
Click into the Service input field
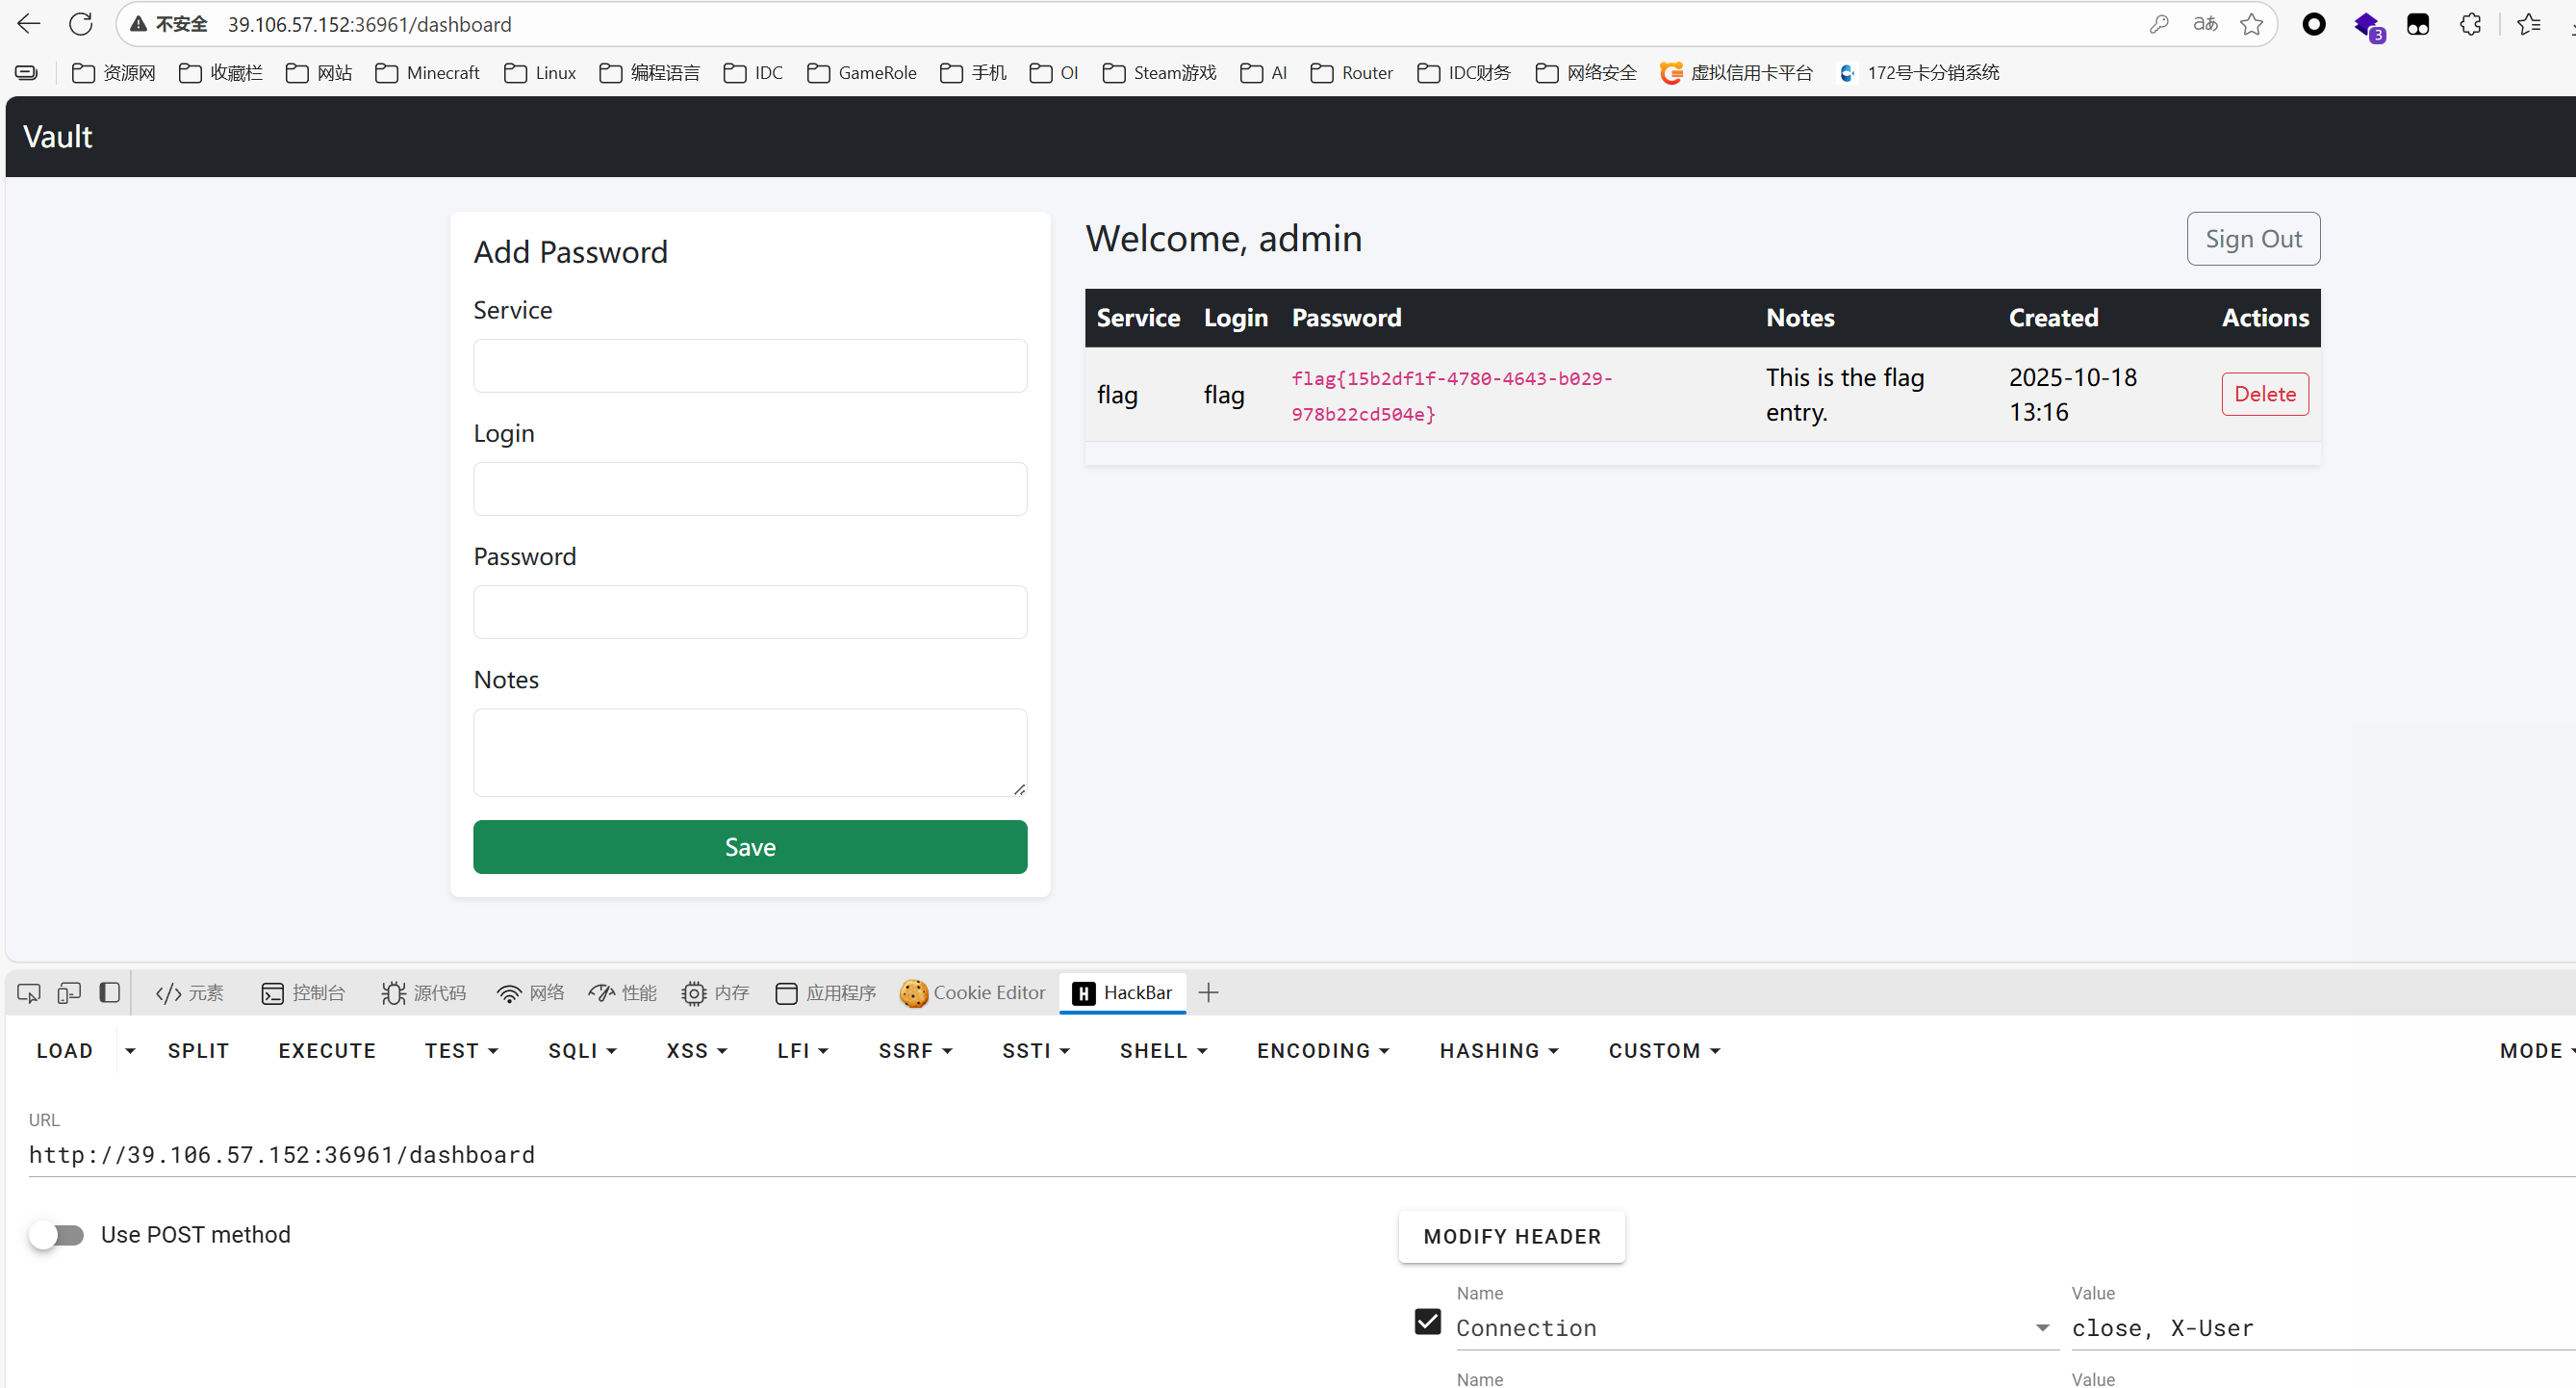tap(750, 366)
